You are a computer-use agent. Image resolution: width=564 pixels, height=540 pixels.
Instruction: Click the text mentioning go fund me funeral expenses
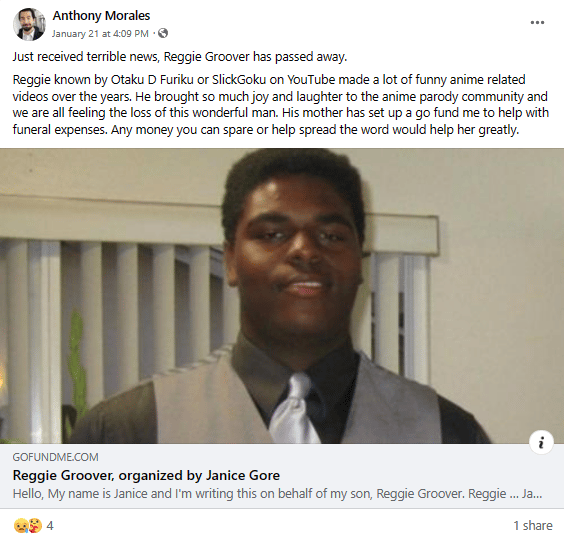point(281,121)
